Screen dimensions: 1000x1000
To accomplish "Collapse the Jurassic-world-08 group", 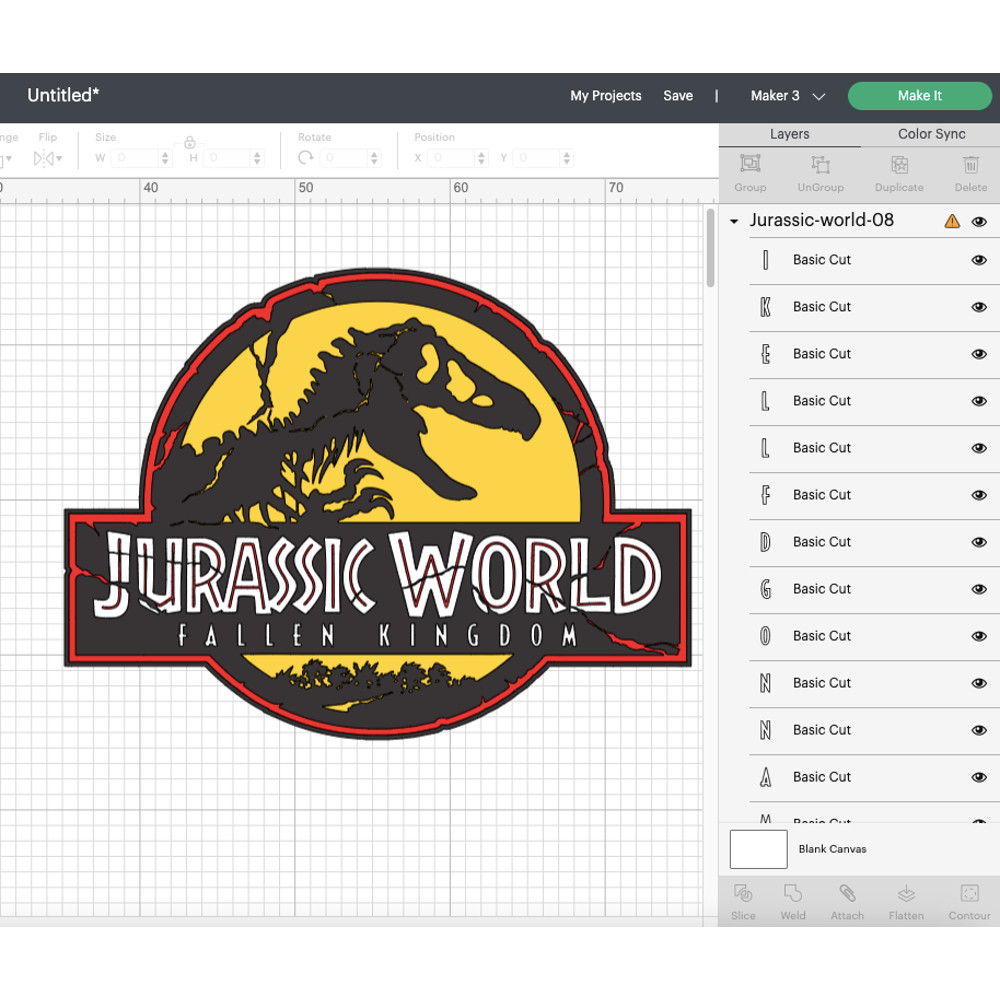I will [x=735, y=221].
